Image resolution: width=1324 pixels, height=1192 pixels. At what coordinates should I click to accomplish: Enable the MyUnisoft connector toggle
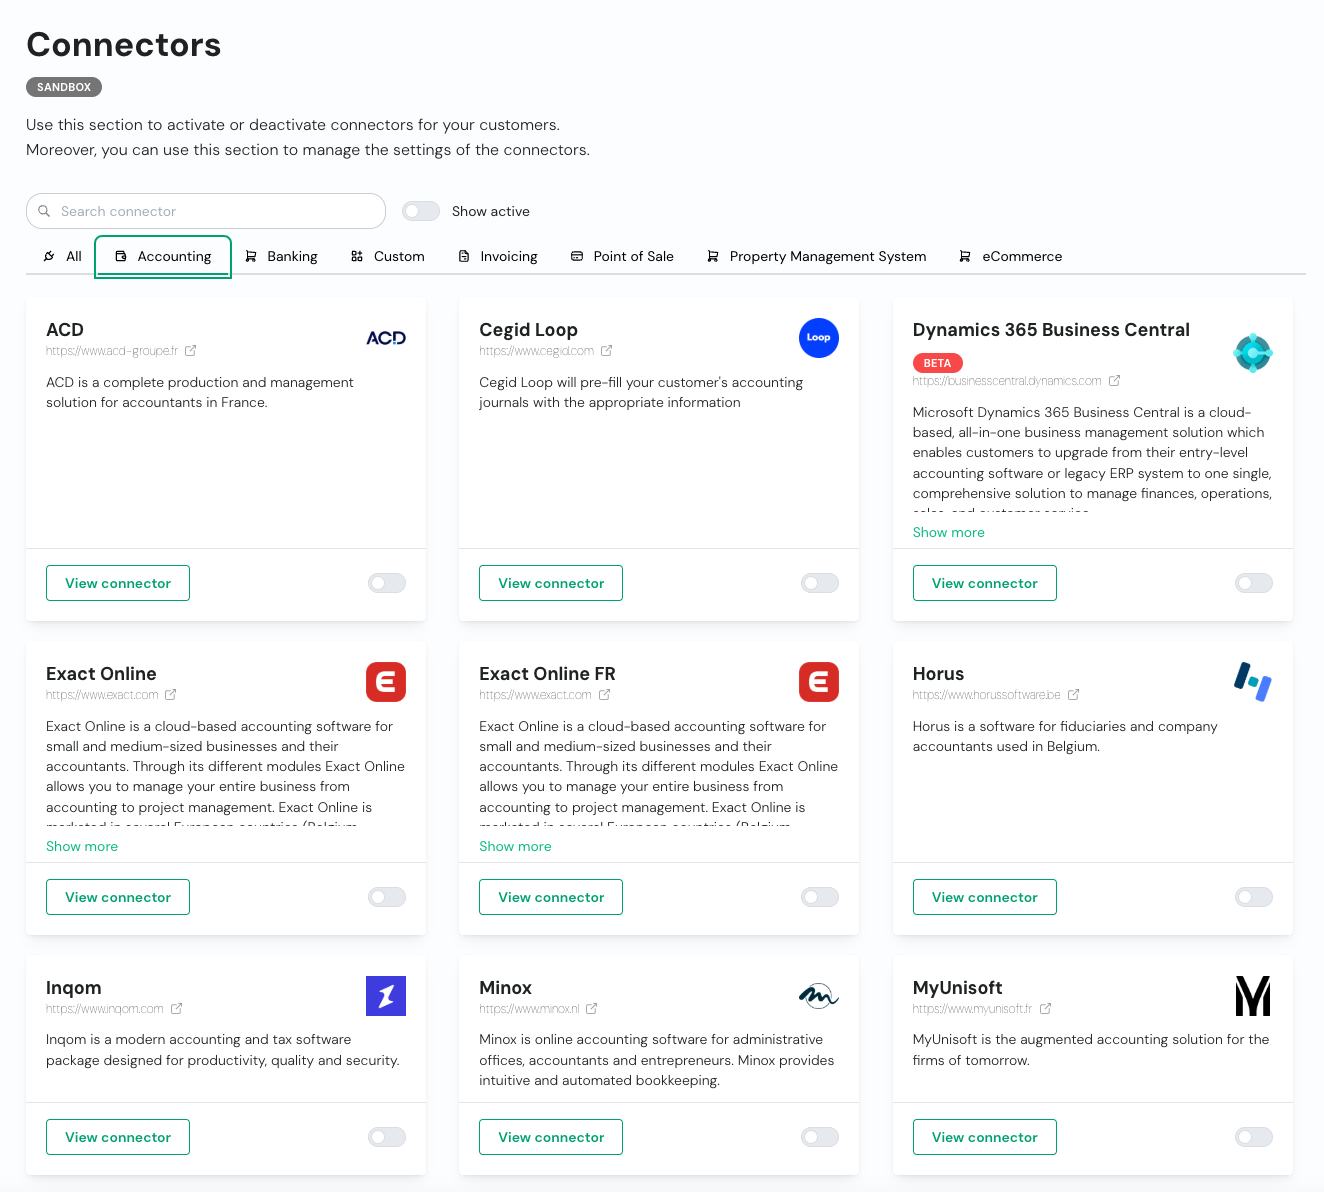1254,1137
